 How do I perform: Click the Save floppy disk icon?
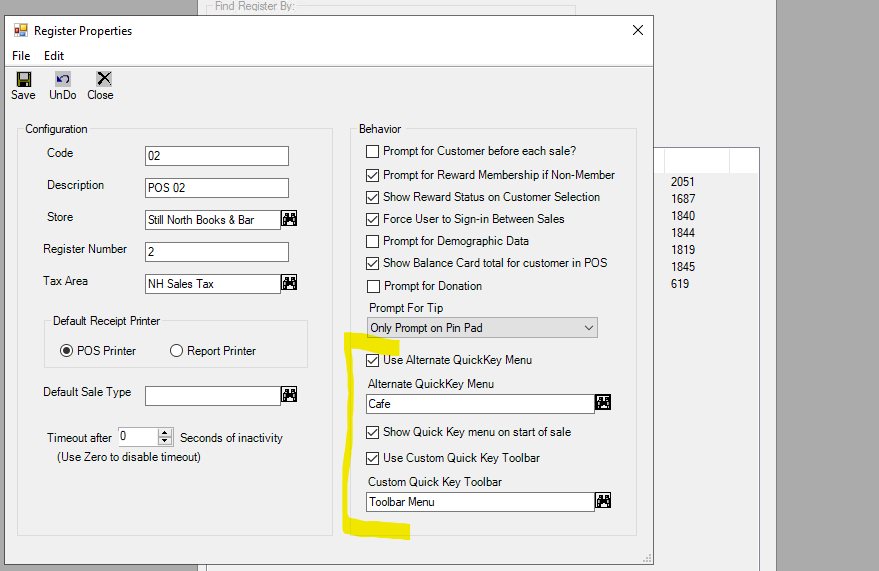(x=24, y=79)
